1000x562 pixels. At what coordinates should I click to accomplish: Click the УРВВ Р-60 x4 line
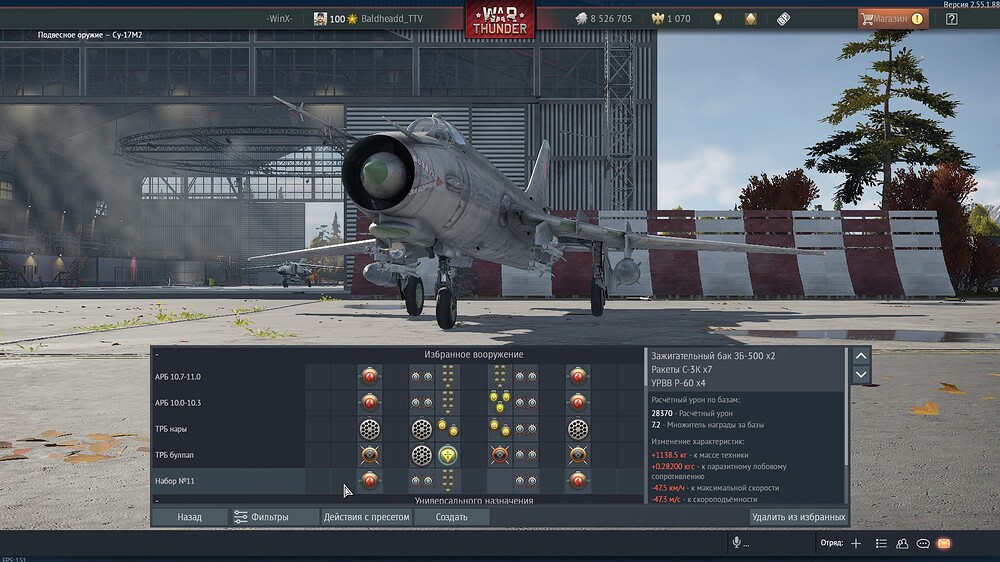(678, 383)
